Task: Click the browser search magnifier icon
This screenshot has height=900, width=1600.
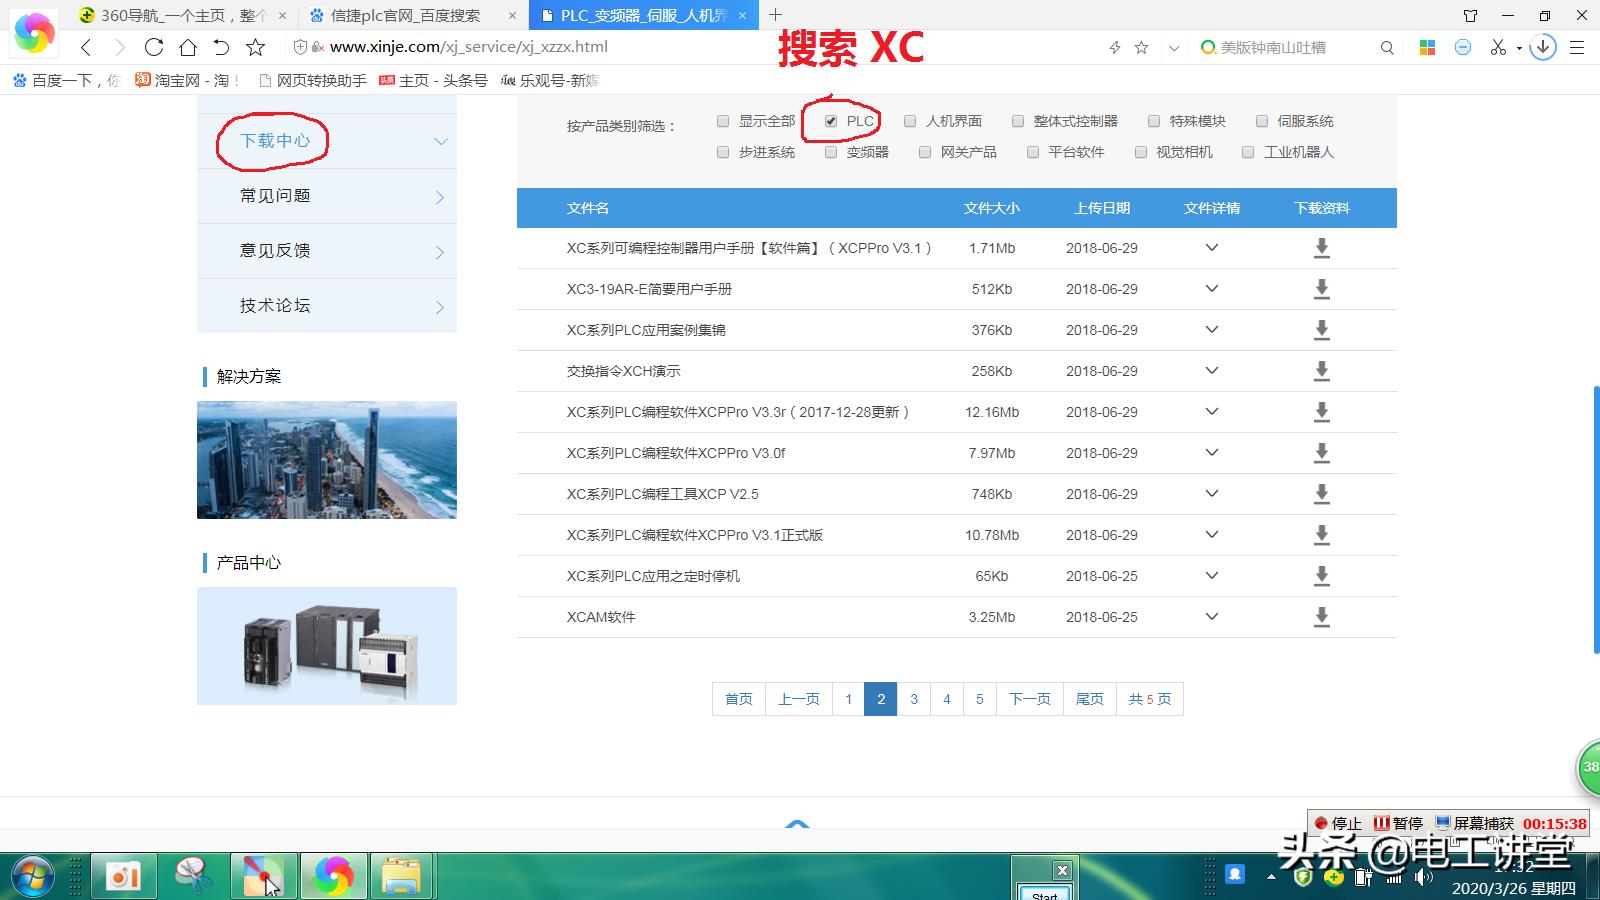Action: (x=1387, y=47)
